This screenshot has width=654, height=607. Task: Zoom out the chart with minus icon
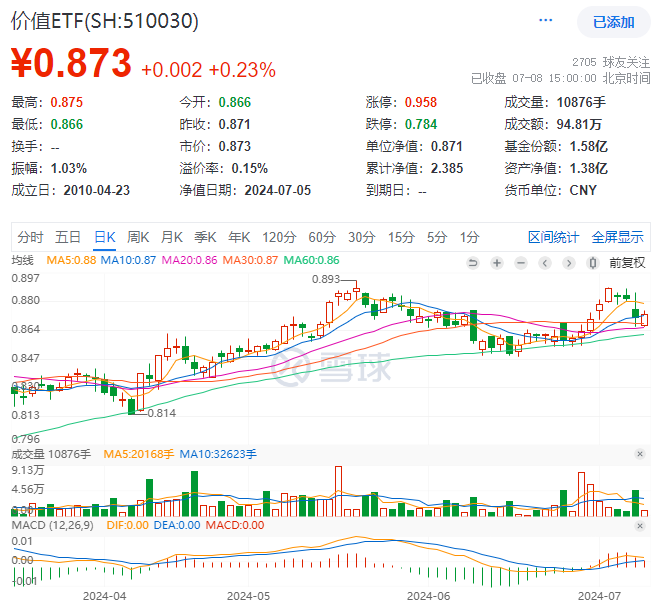click(521, 262)
